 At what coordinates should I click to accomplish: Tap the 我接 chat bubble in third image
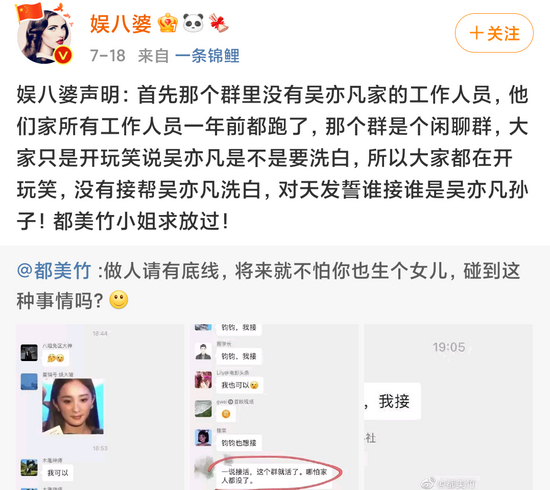393,401
